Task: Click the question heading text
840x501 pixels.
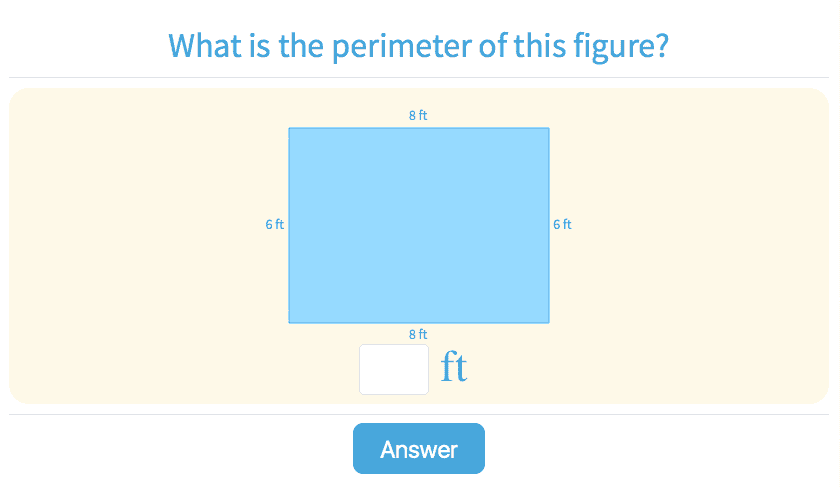Action: pos(418,46)
